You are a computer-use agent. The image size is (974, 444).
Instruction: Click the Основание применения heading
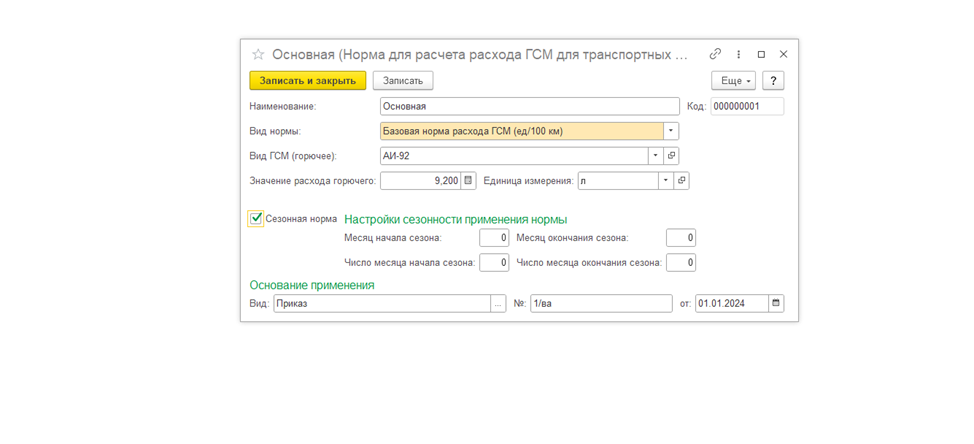tap(312, 285)
